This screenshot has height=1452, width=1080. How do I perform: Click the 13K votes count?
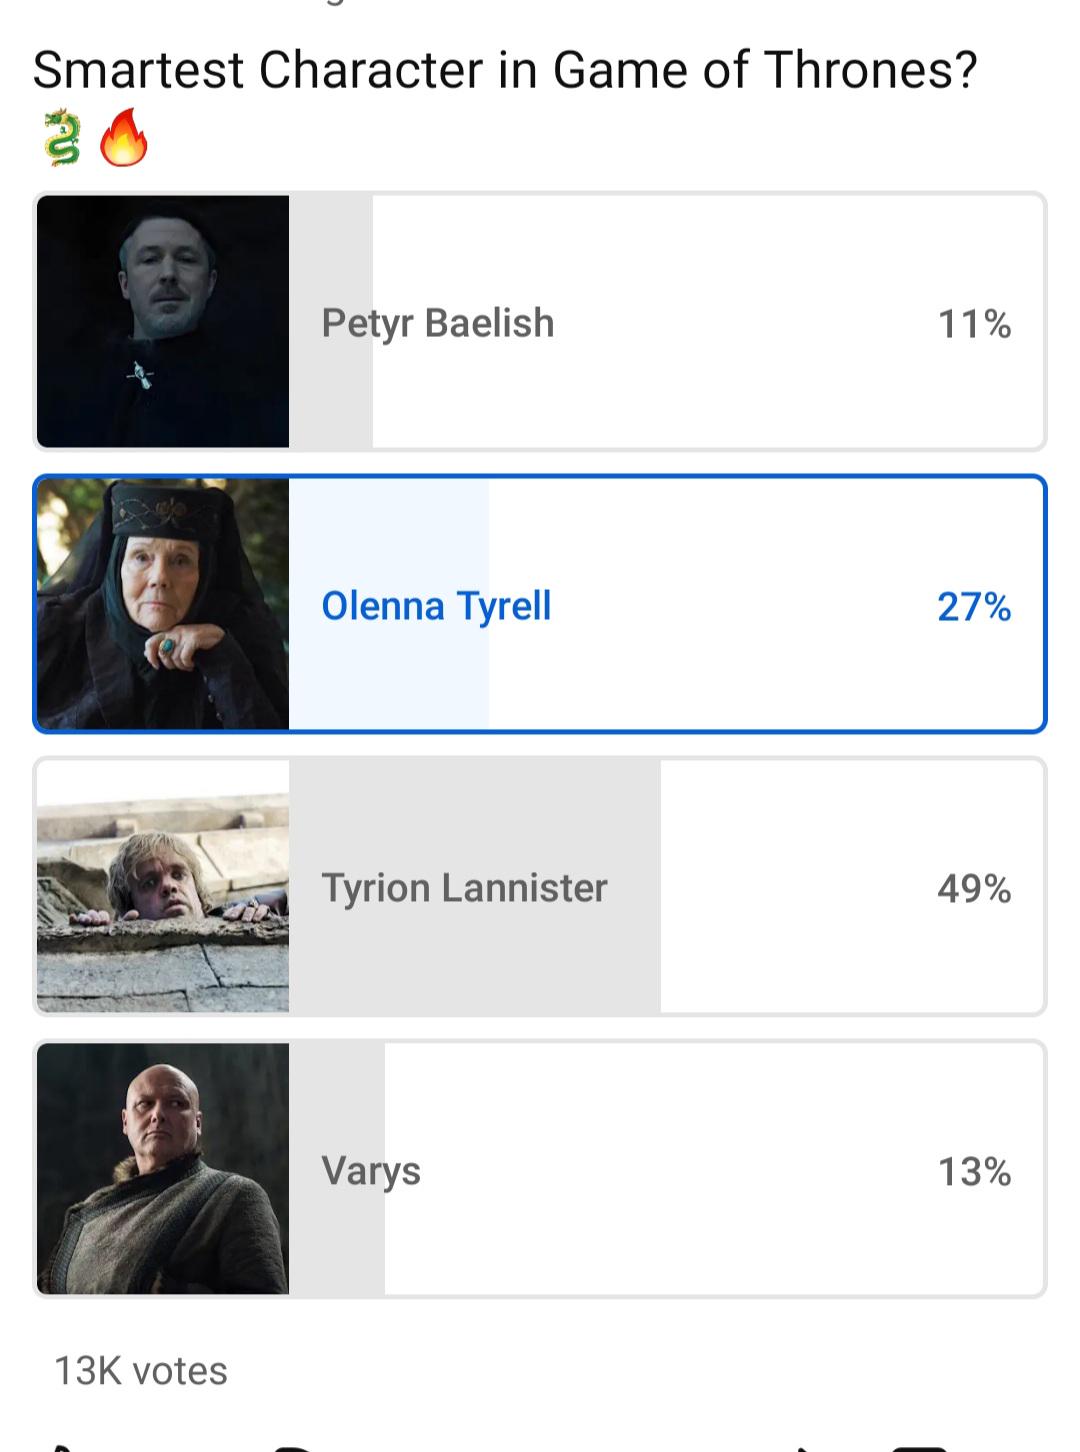[141, 1371]
